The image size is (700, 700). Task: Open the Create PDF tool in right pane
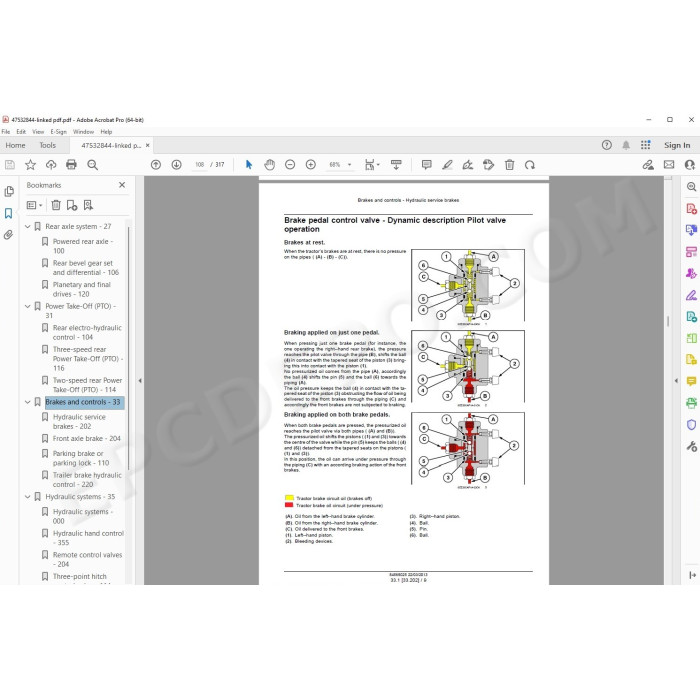[x=691, y=209]
